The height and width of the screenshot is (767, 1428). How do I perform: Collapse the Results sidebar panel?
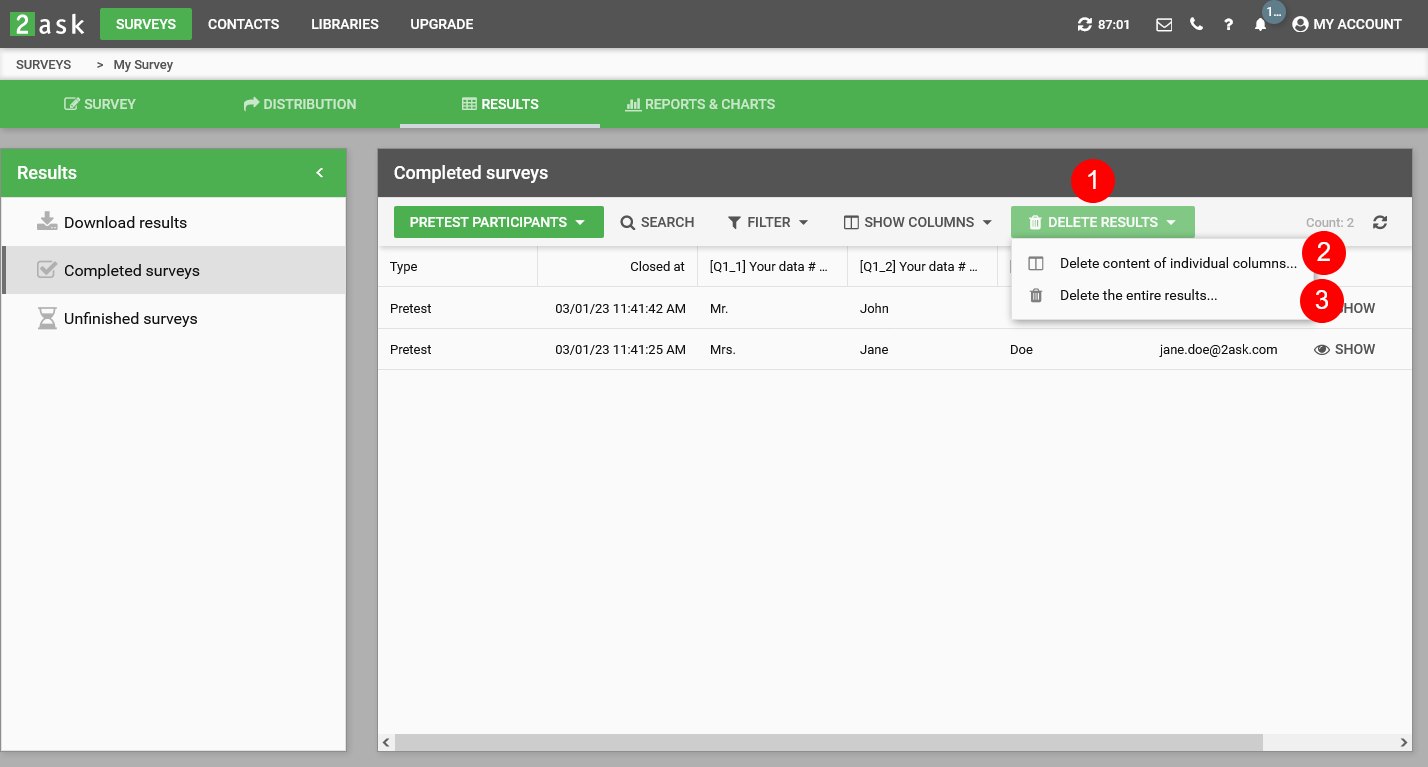[x=320, y=173]
